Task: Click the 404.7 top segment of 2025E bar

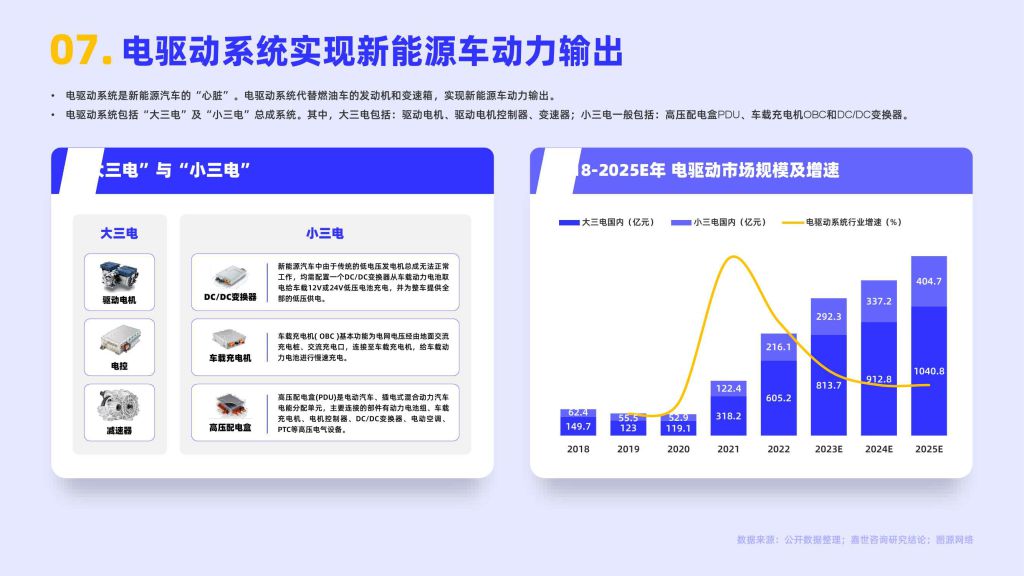Action: click(x=928, y=281)
